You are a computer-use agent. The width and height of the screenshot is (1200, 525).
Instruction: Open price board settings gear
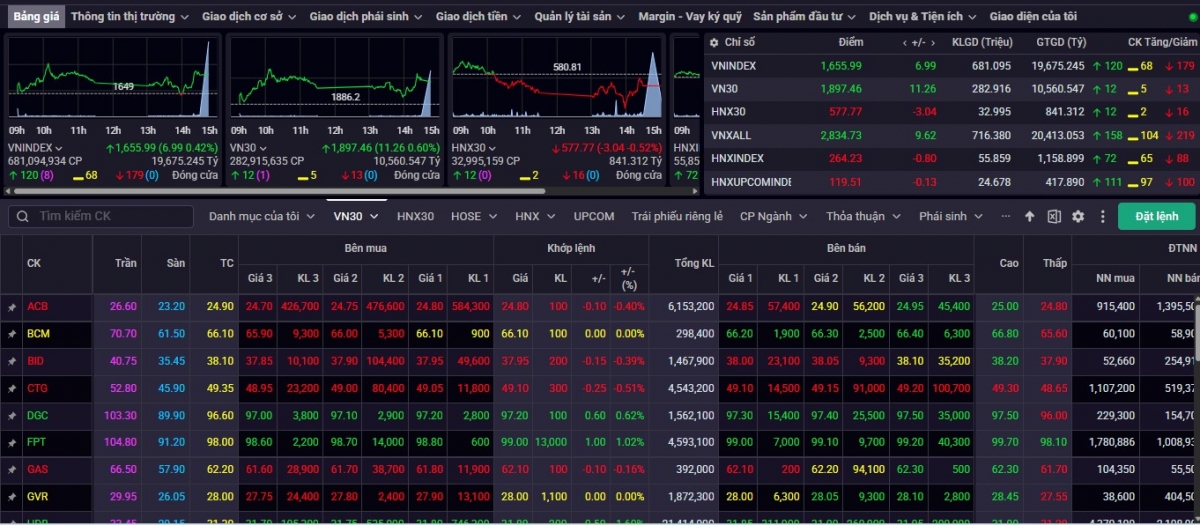pyautogui.click(x=1078, y=216)
